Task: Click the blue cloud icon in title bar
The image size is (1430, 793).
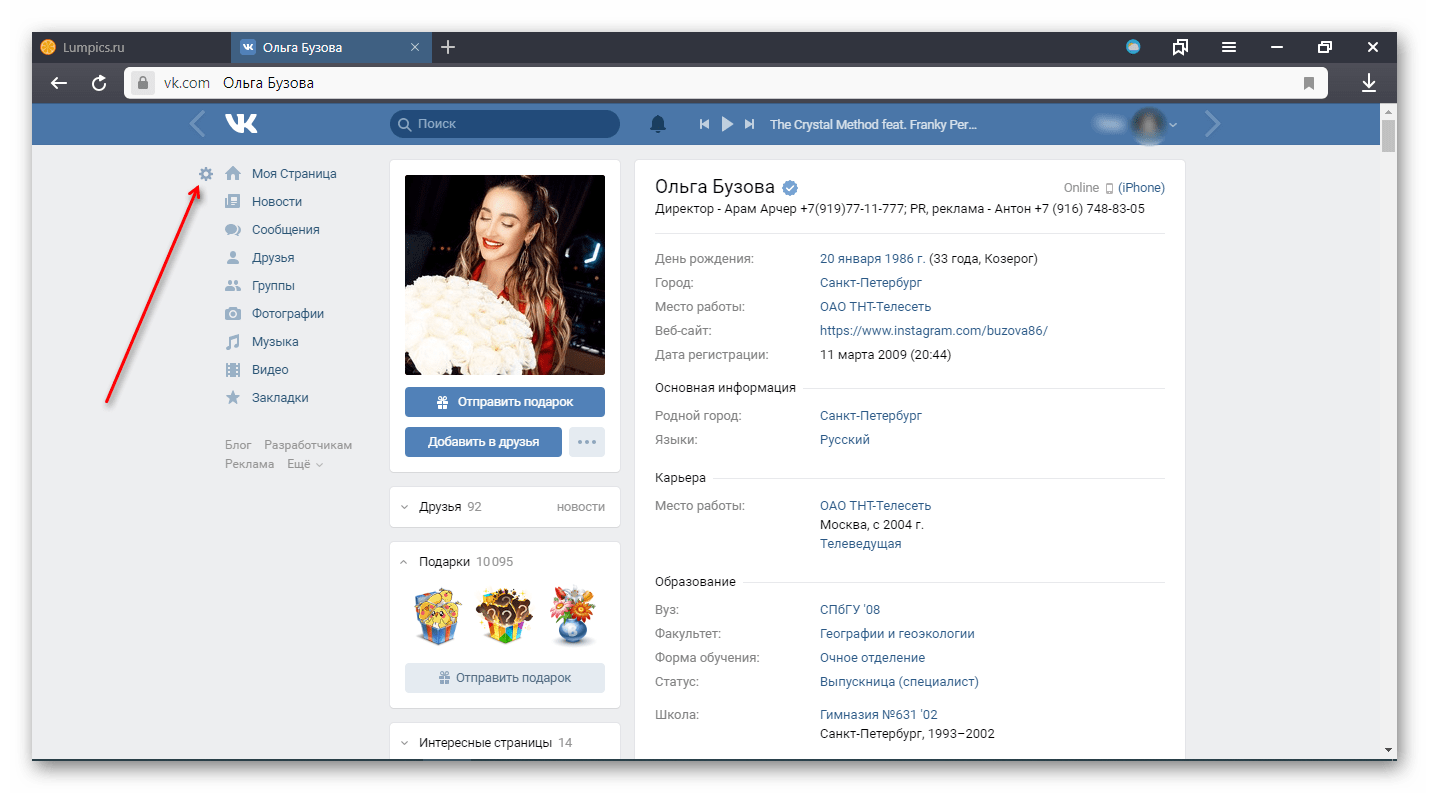Action: tap(1133, 47)
